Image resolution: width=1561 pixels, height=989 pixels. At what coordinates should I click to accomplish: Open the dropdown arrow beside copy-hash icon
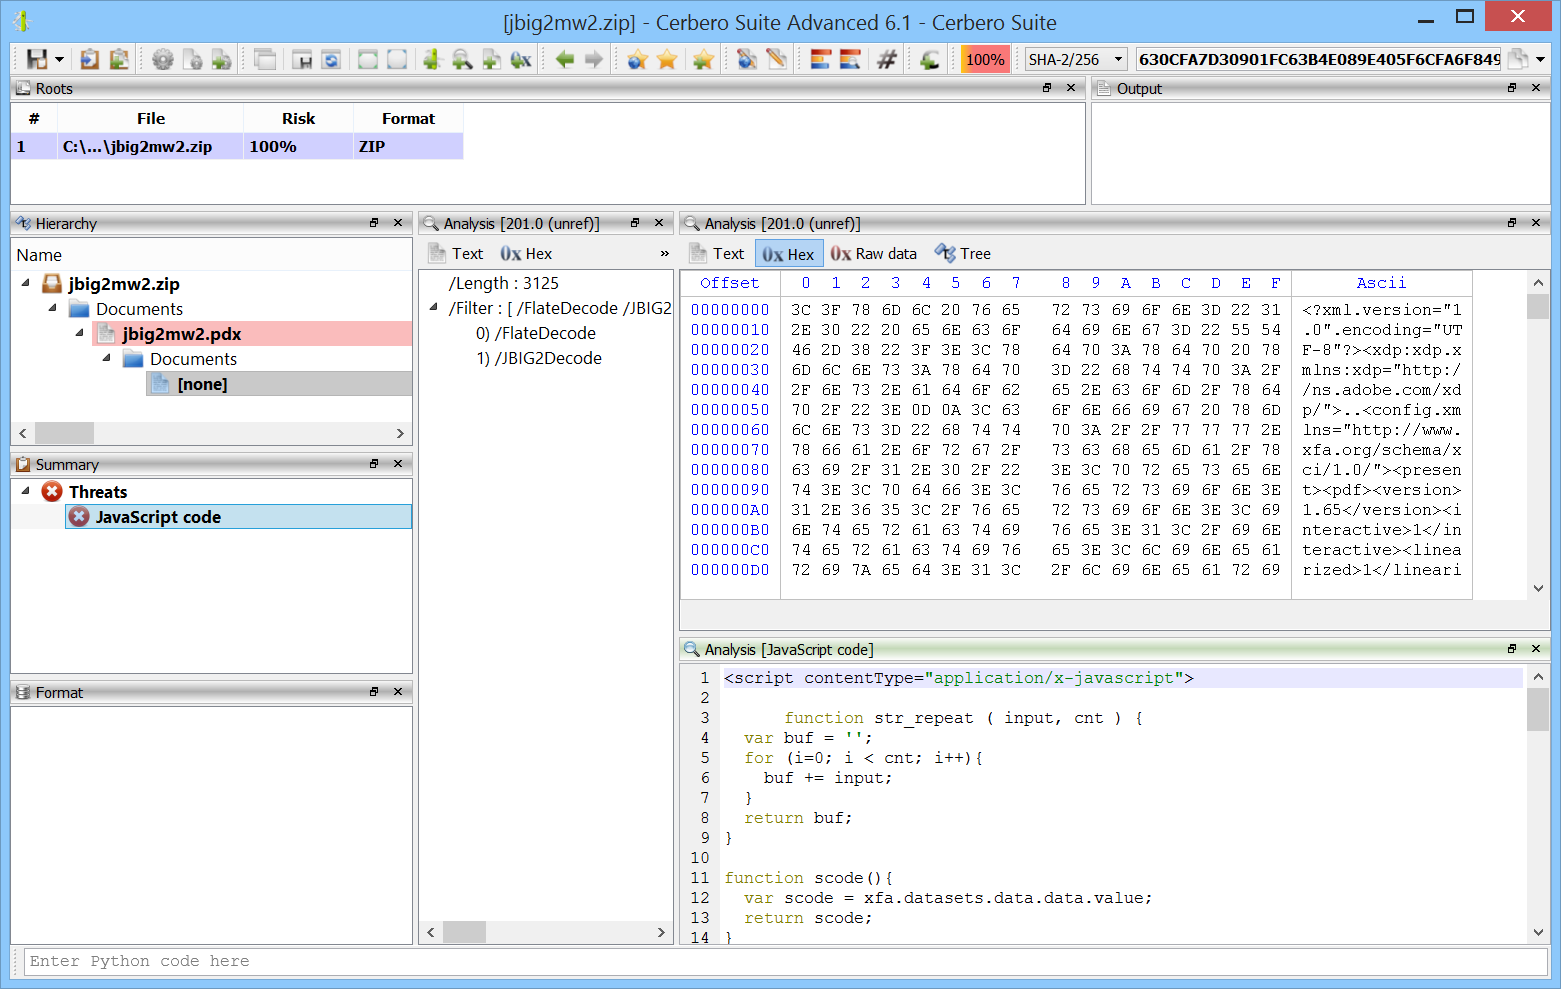[1541, 60]
